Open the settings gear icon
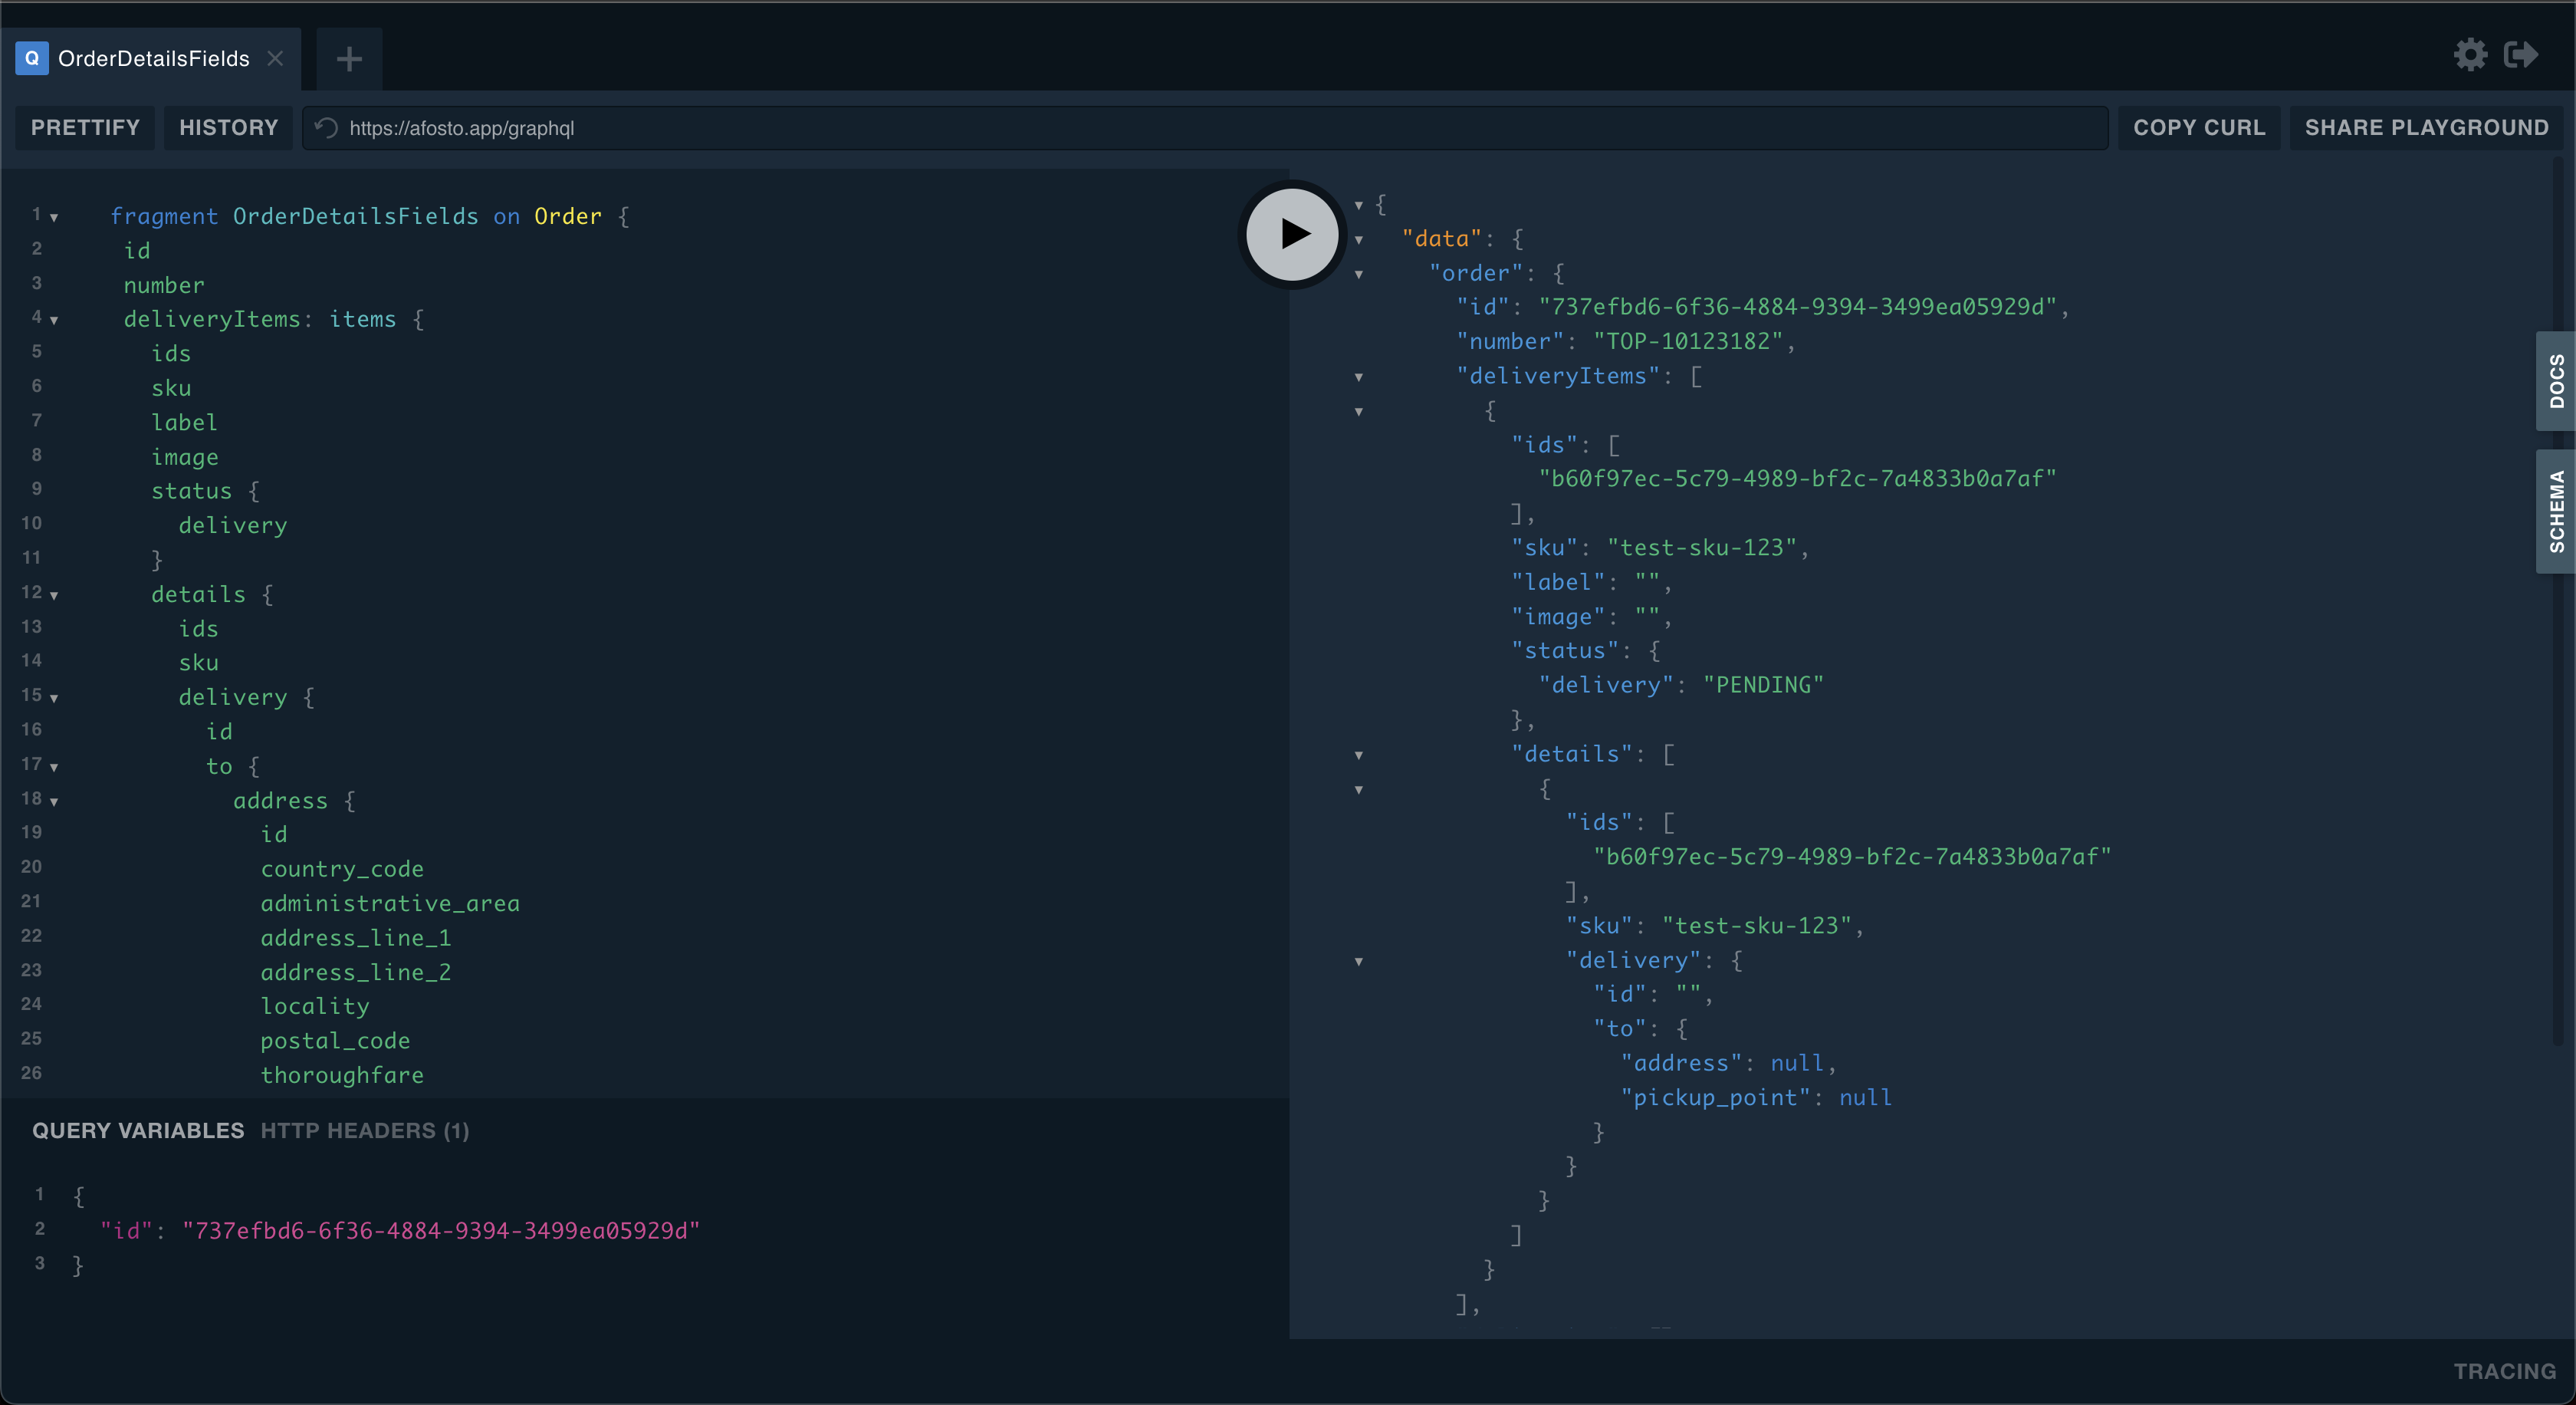This screenshot has width=2576, height=1405. pos(2470,55)
